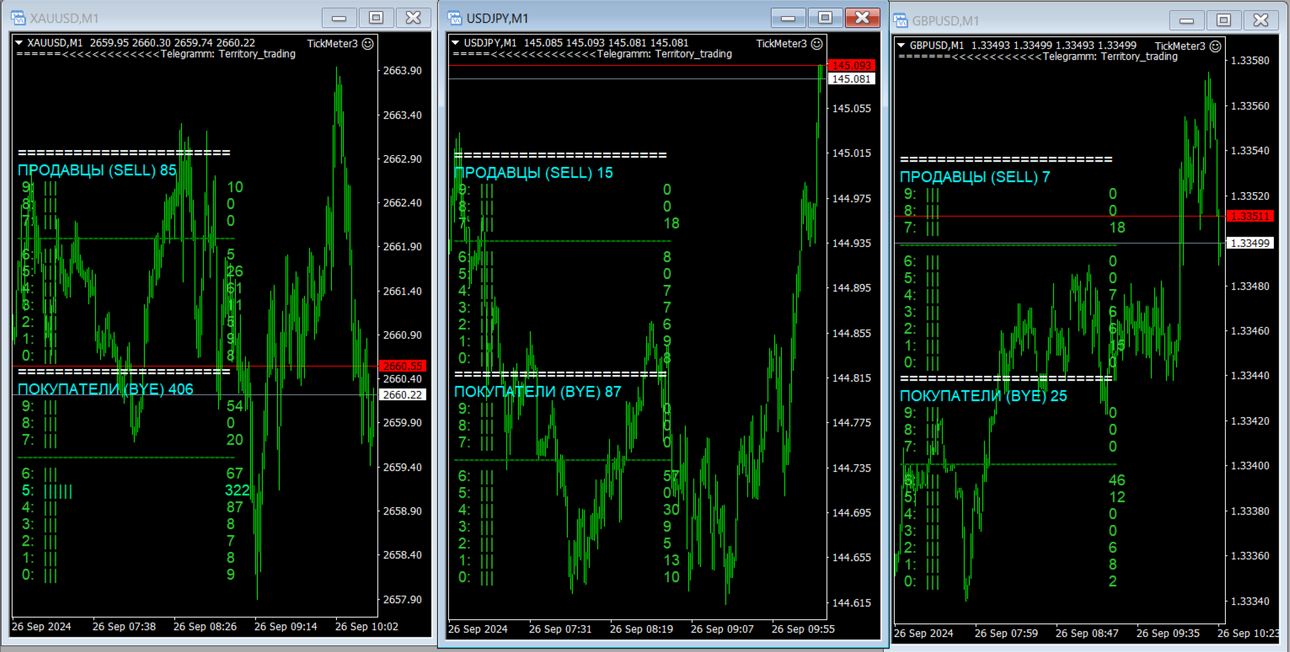This screenshot has width=1290, height=652.
Task: Click 'ПОКУПАТЕЛИ (BYE) 87' in USDJPY chart
Action: pyautogui.click(x=538, y=392)
